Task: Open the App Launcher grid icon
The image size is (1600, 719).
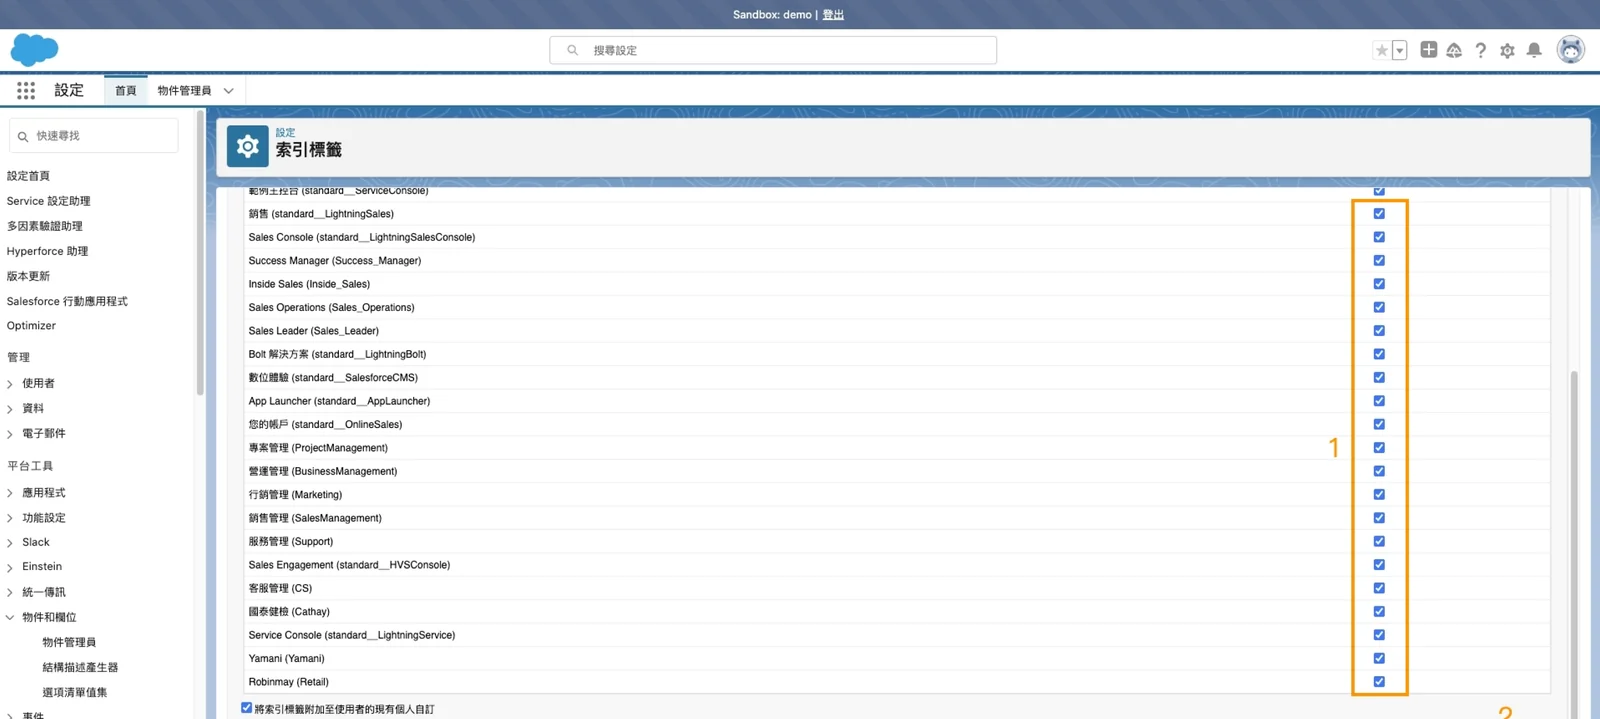Action: [x=26, y=90]
